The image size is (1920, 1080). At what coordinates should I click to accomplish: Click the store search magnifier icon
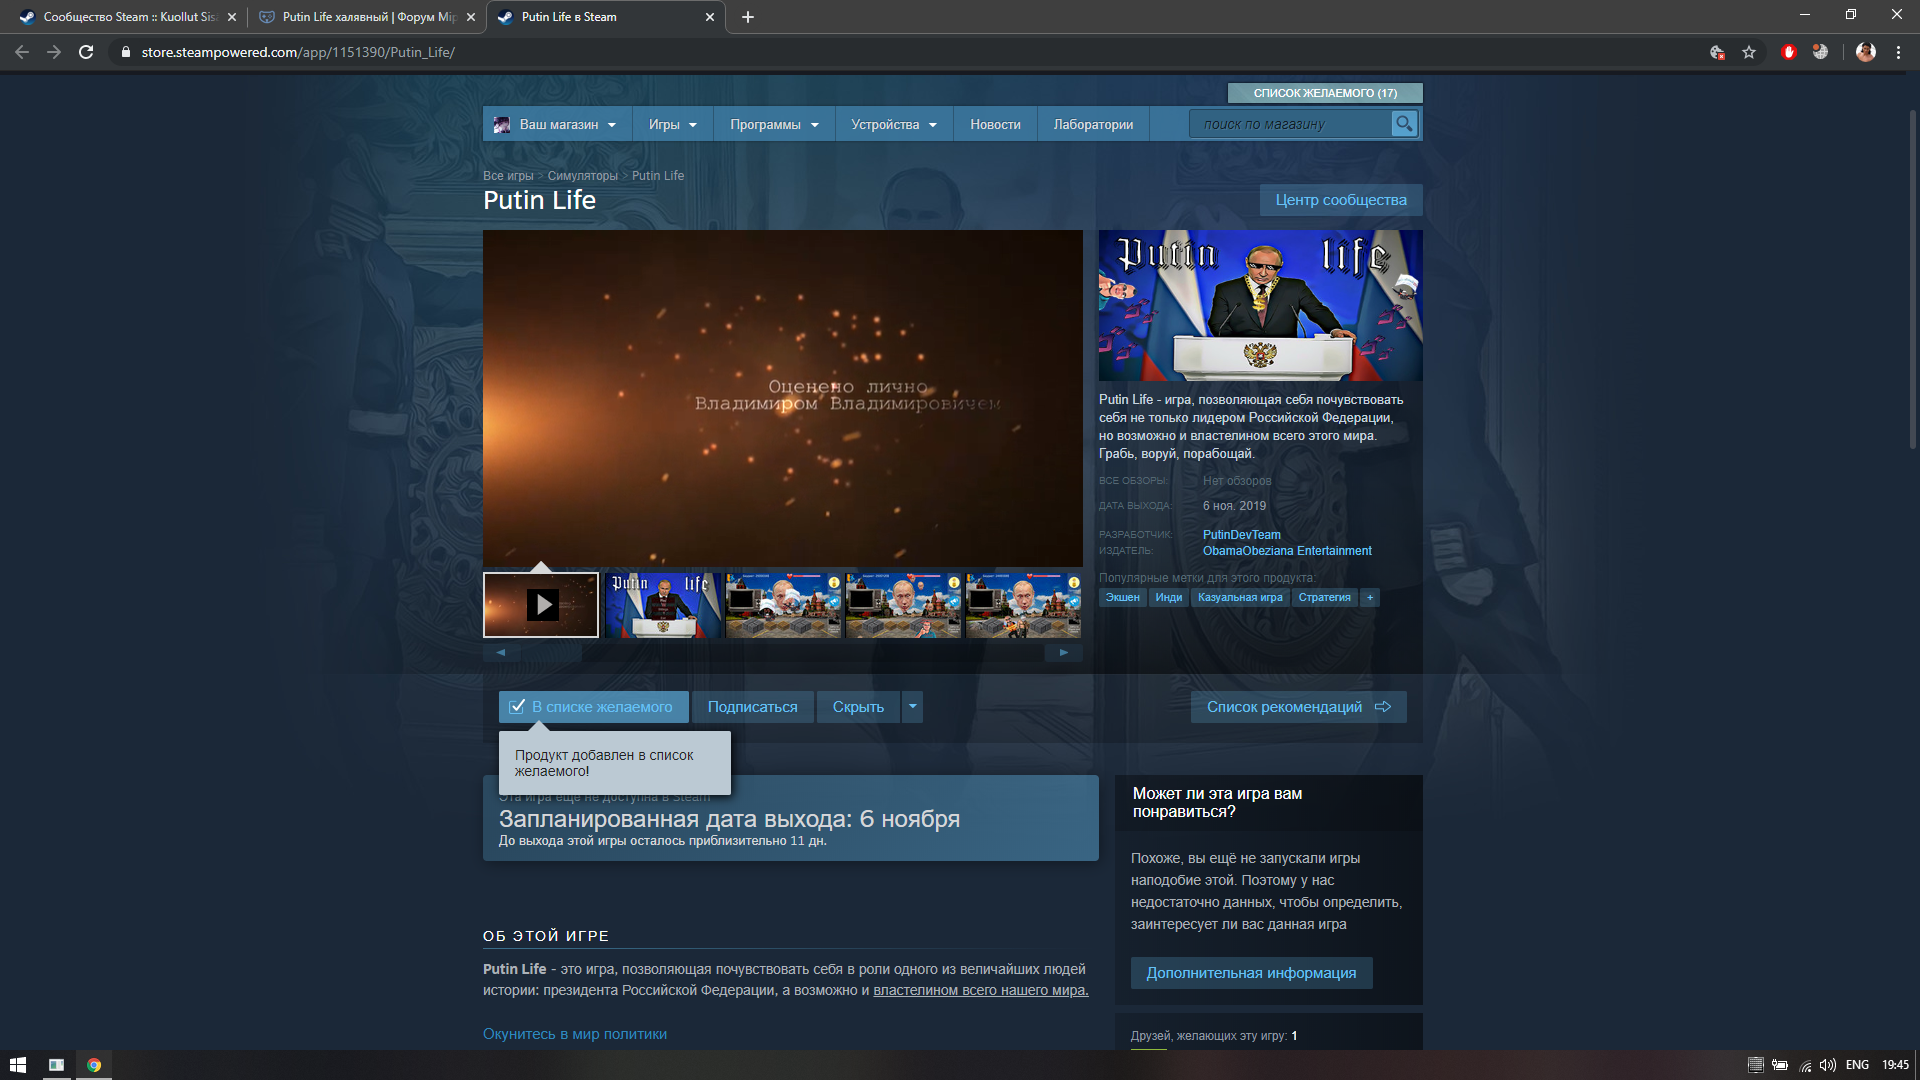(x=1404, y=124)
